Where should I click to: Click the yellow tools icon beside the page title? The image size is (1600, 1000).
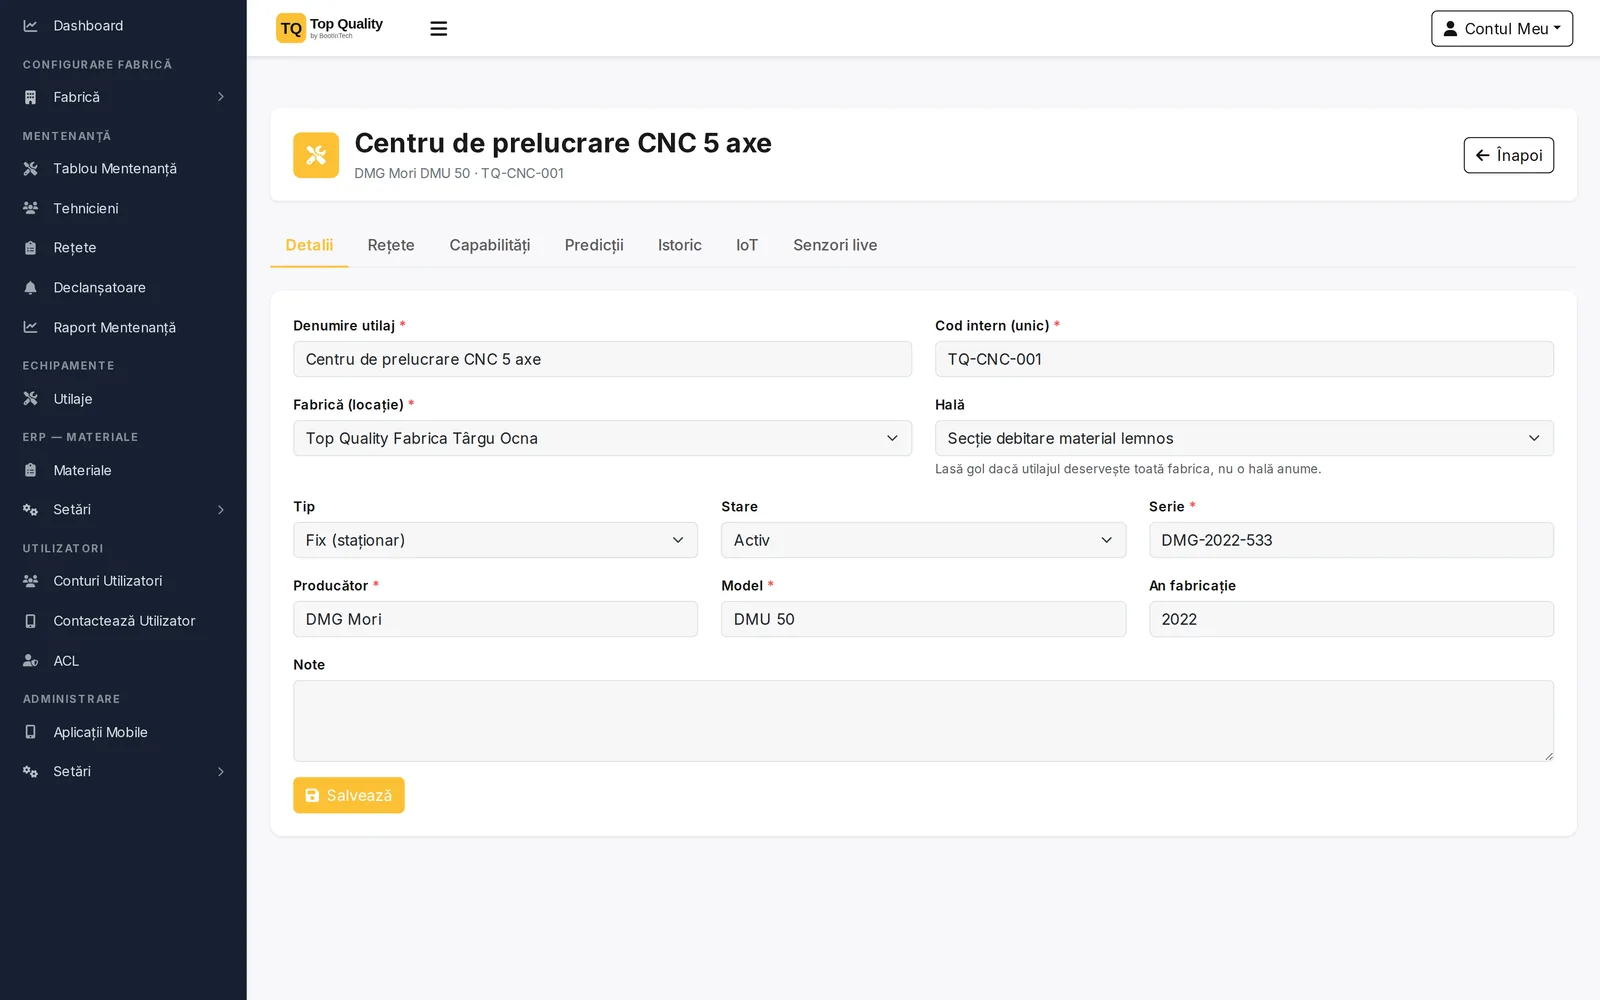pyautogui.click(x=316, y=155)
